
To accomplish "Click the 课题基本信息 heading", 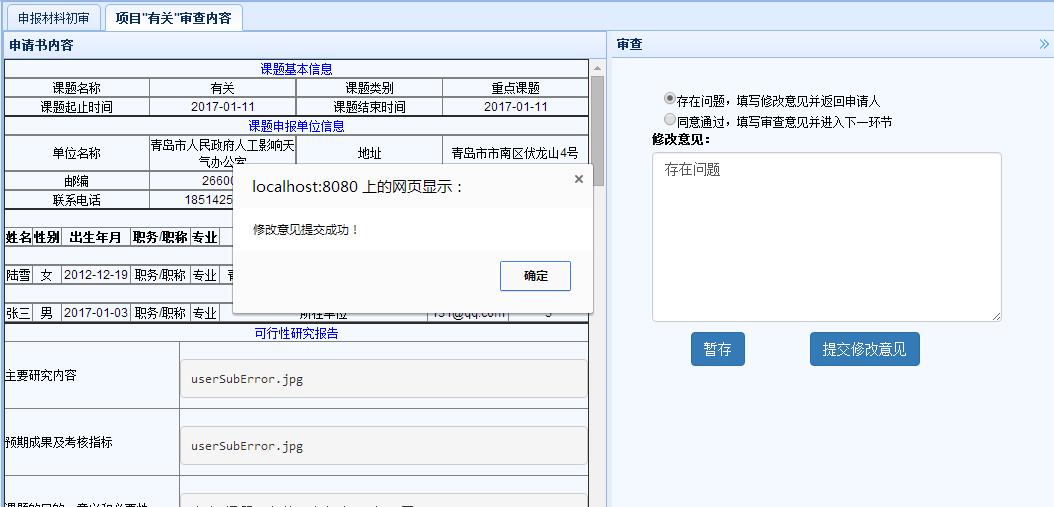I will 296,69.
